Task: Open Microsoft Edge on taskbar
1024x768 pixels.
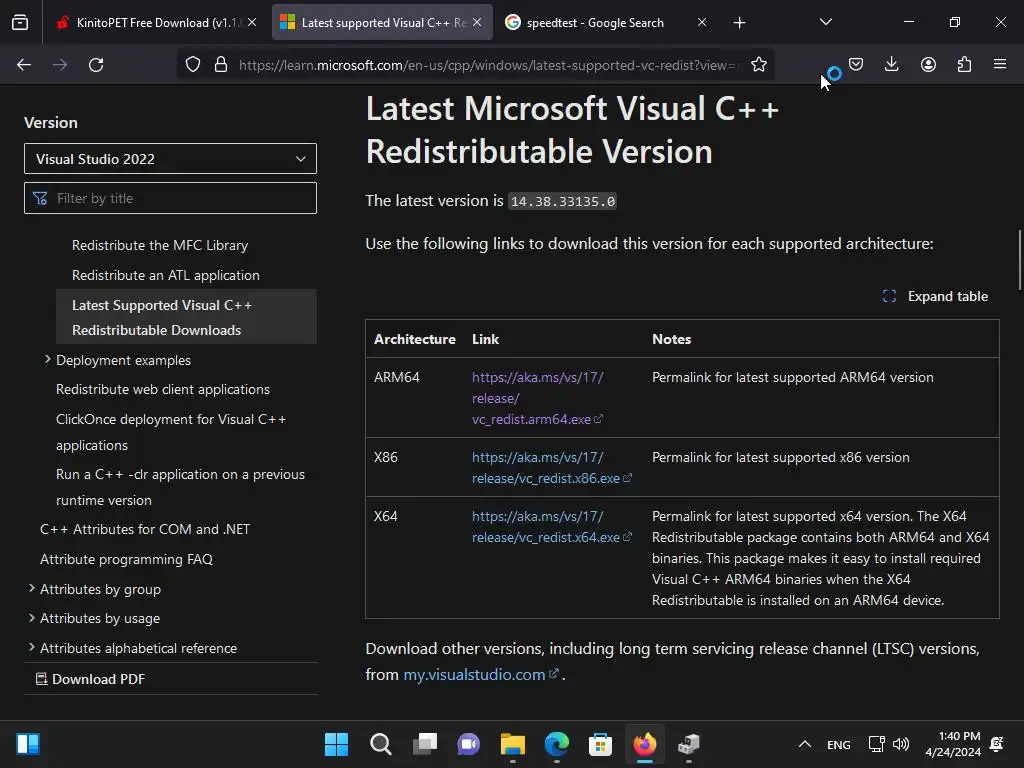Action: [556, 744]
